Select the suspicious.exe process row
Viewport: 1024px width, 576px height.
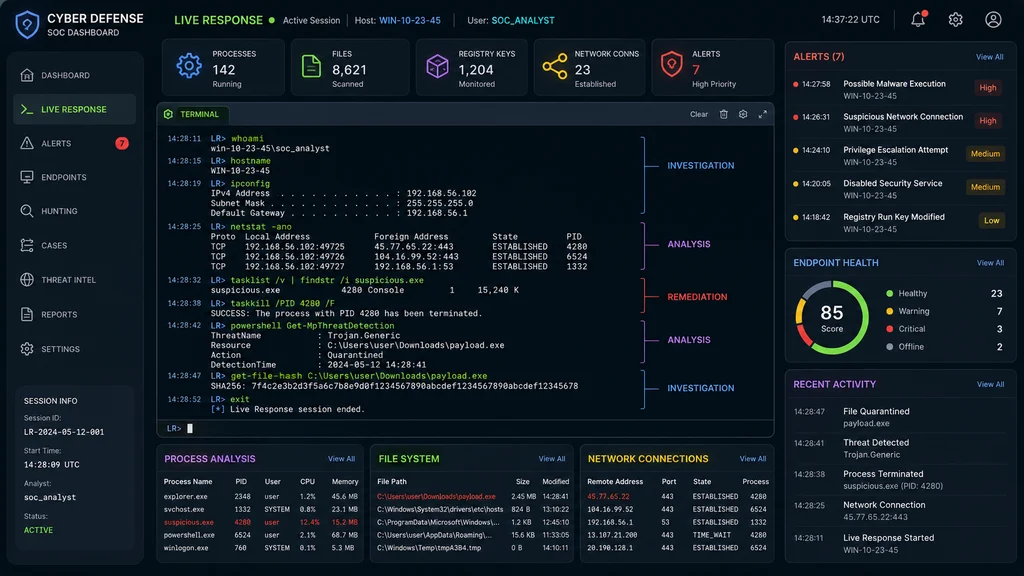tap(261, 522)
